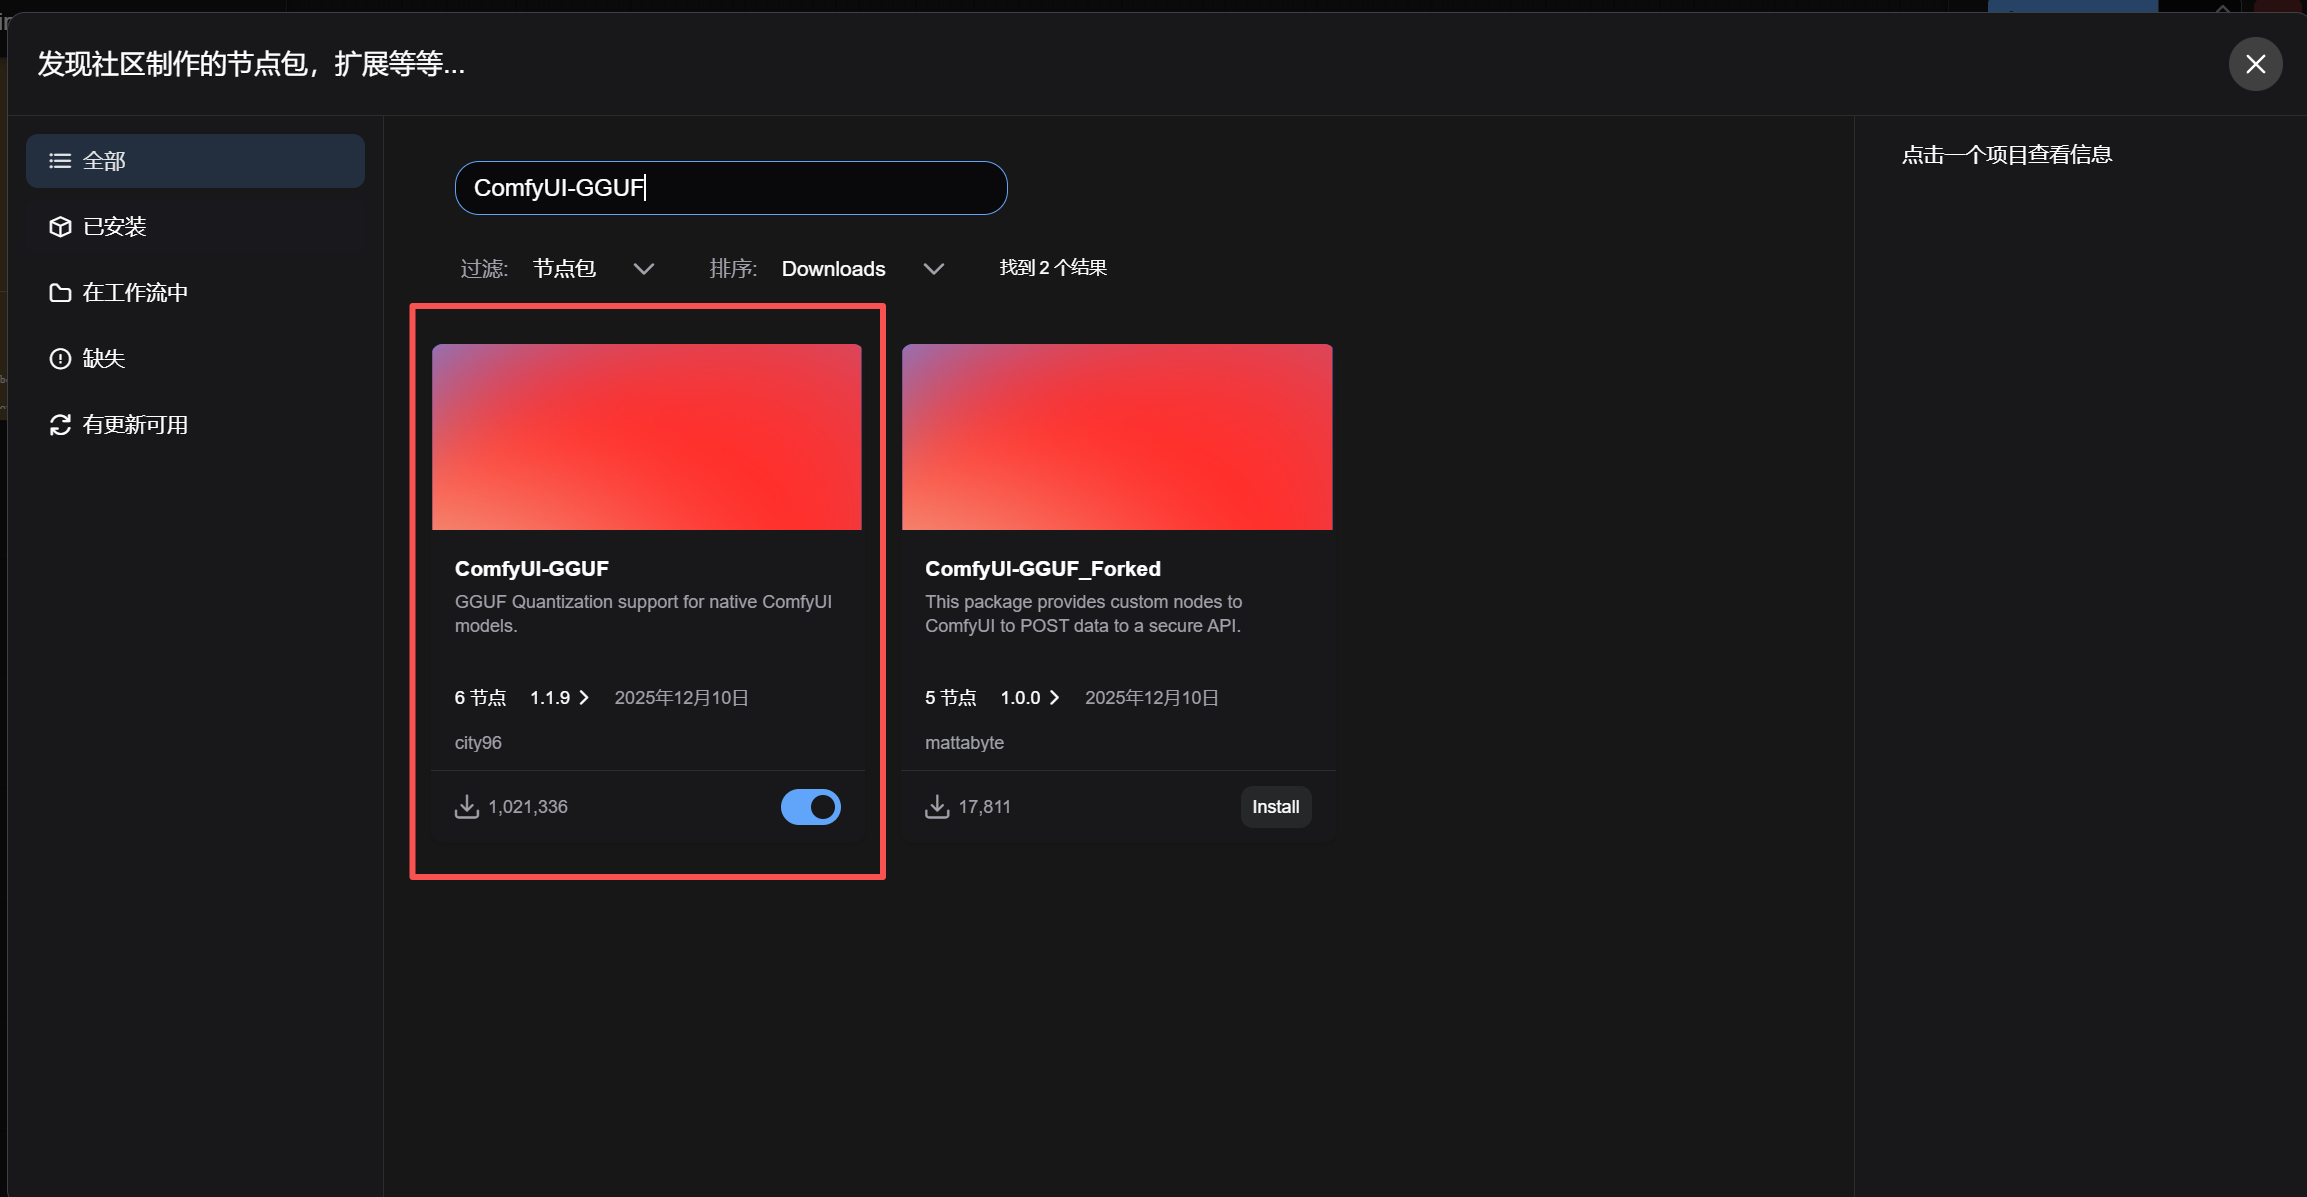The width and height of the screenshot is (2307, 1197).
Task: Click download icon on ComfyUI-GGUF card
Action: (467, 807)
